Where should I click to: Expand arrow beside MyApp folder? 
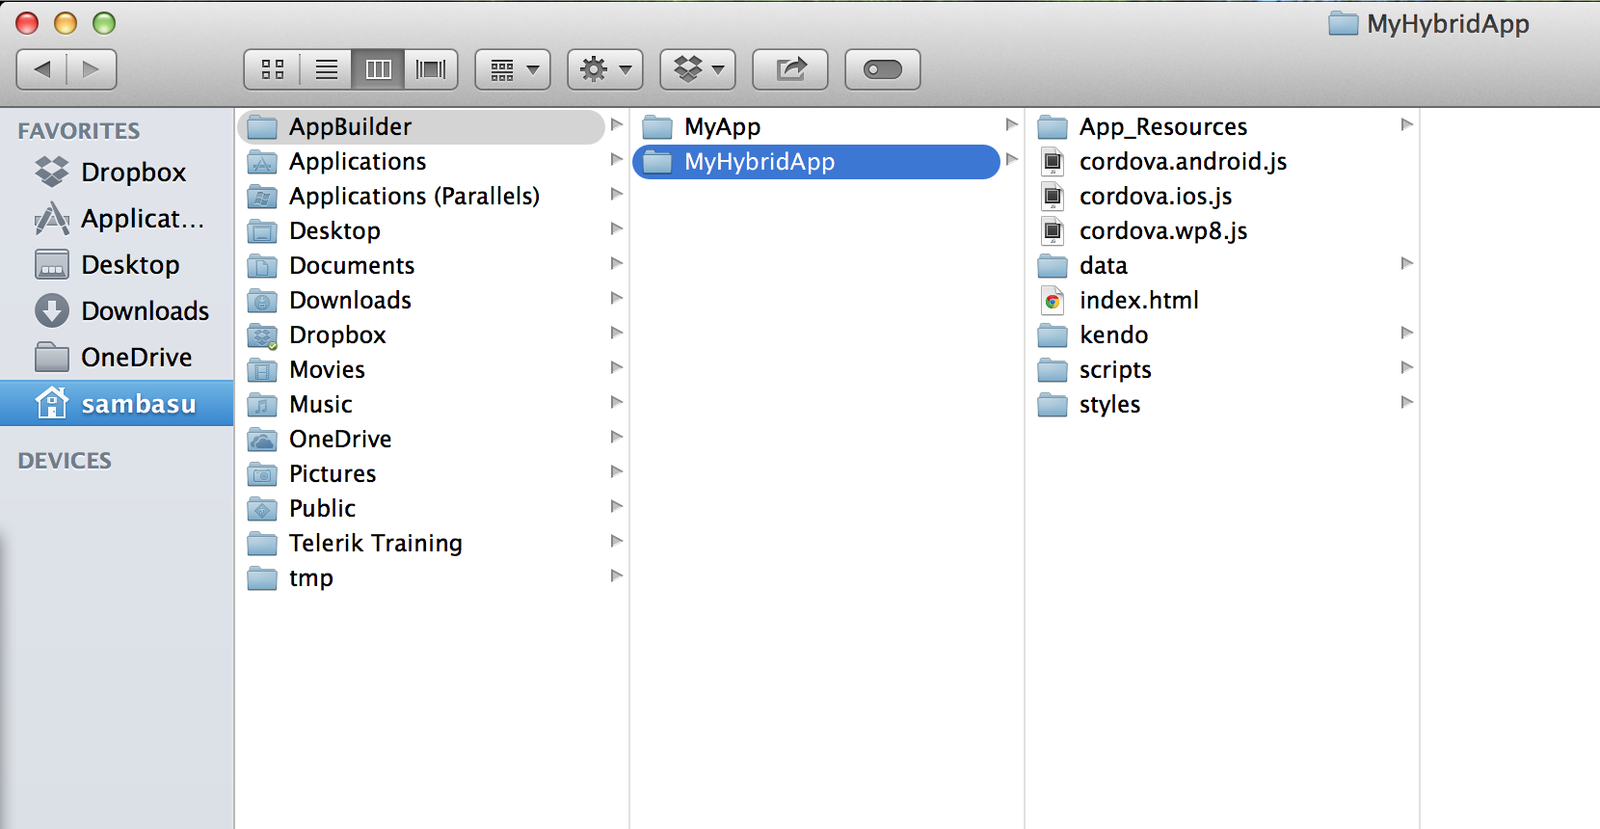[x=1011, y=125]
